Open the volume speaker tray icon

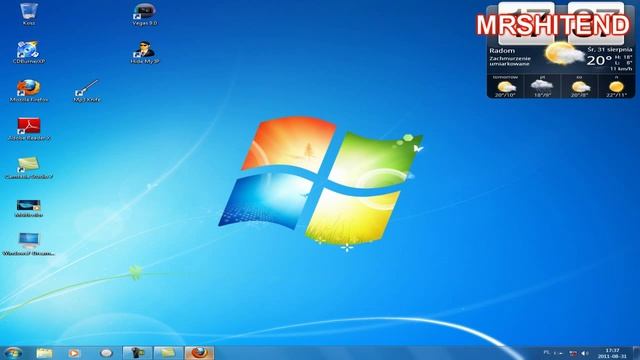tap(585, 353)
